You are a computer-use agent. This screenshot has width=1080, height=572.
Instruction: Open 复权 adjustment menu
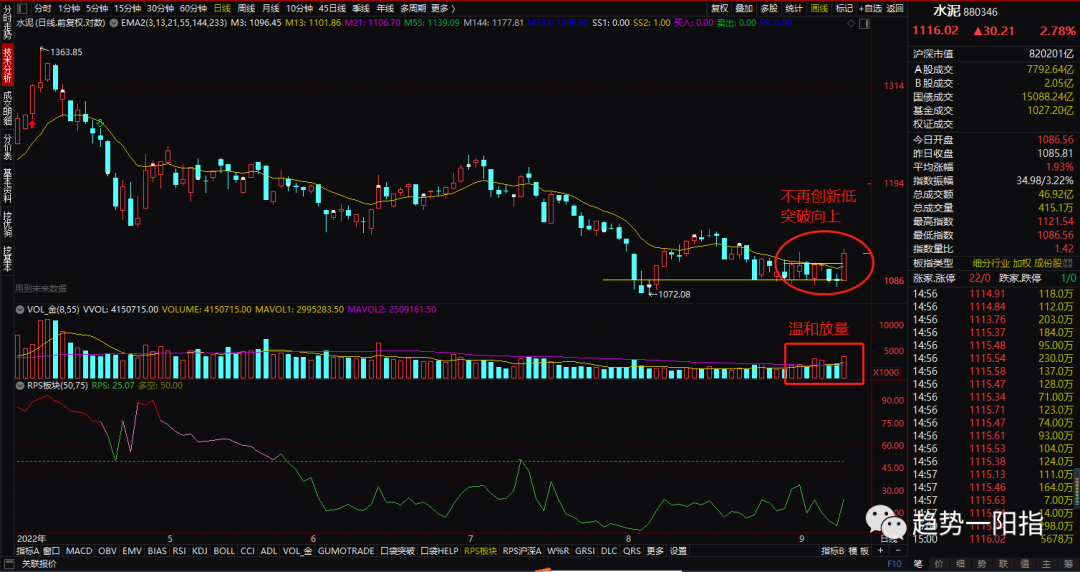coord(720,8)
